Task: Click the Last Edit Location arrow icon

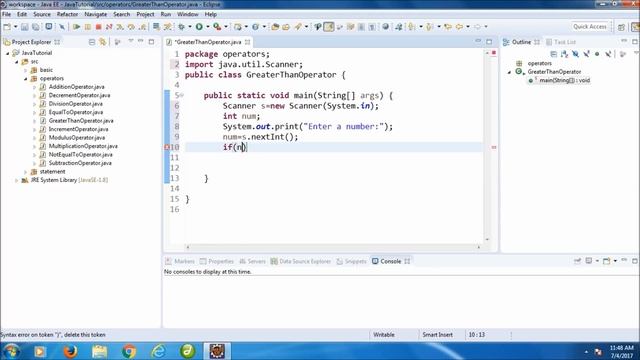Action: [448, 27]
